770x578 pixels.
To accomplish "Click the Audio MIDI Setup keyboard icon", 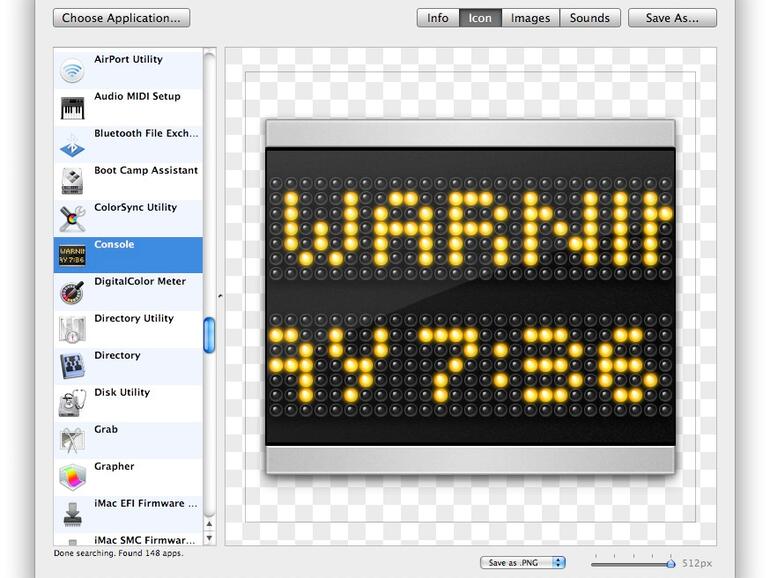I will tap(72, 108).
